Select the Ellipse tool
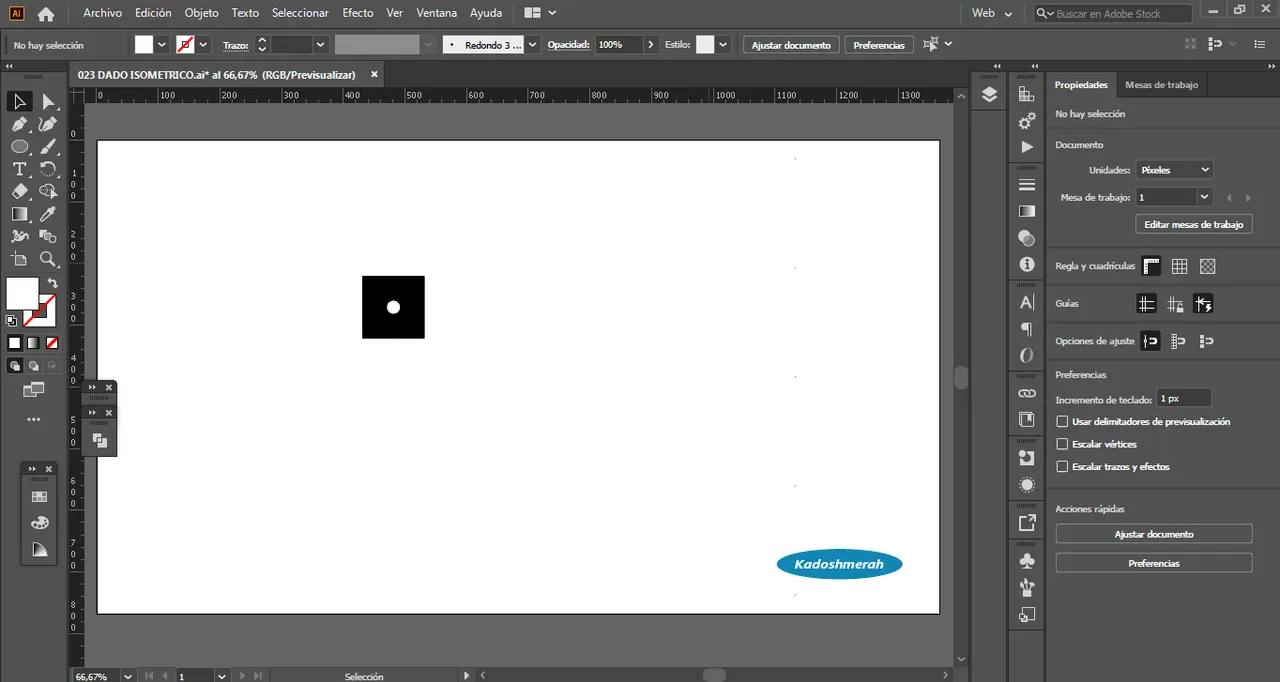This screenshot has height=682, width=1280. [x=19, y=147]
